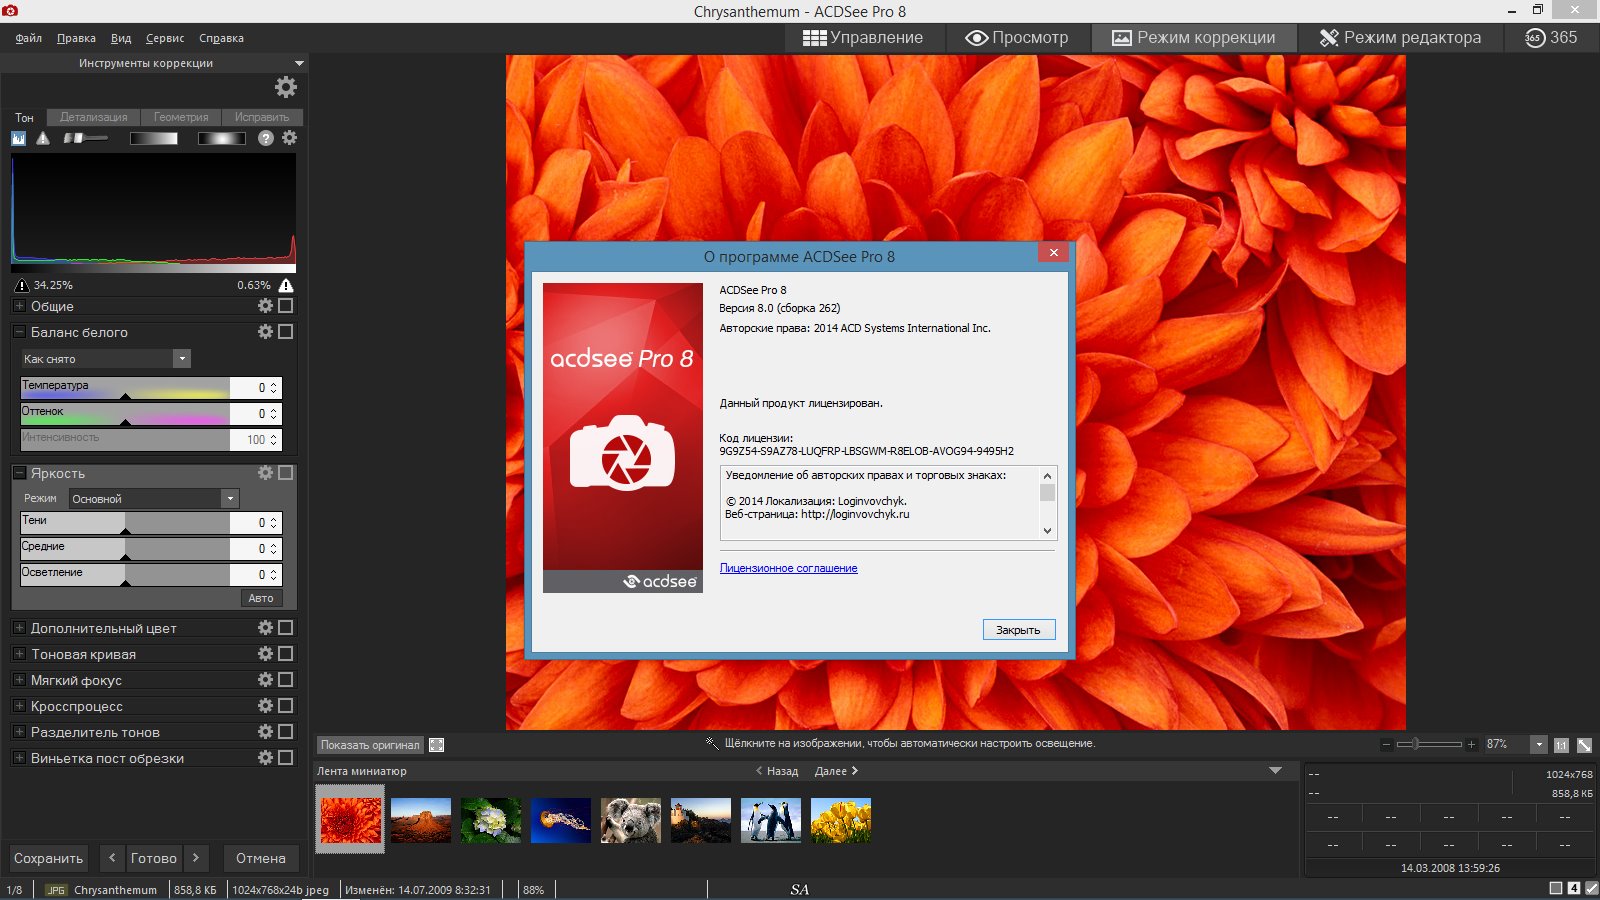
Task: Click the color label square in status bar
Action: coord(1556,888)
